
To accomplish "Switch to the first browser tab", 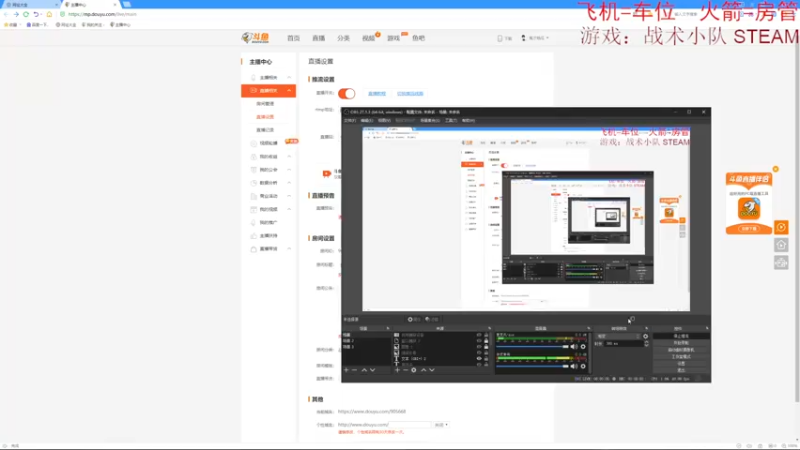I will tap(30, 5).
